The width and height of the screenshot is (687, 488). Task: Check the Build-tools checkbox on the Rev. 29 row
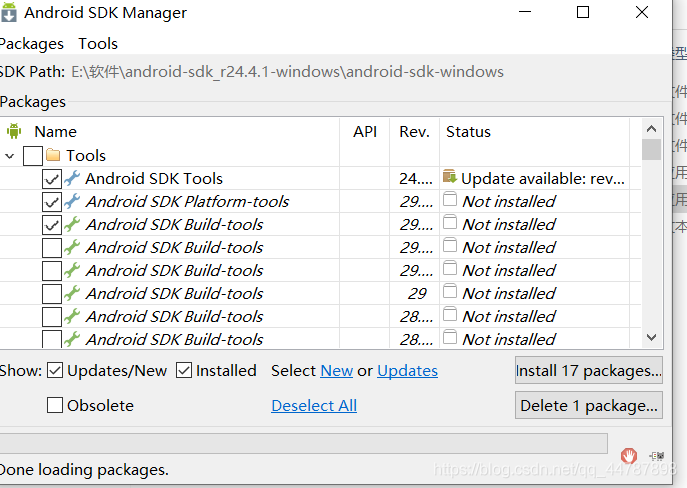click(52, 294)
